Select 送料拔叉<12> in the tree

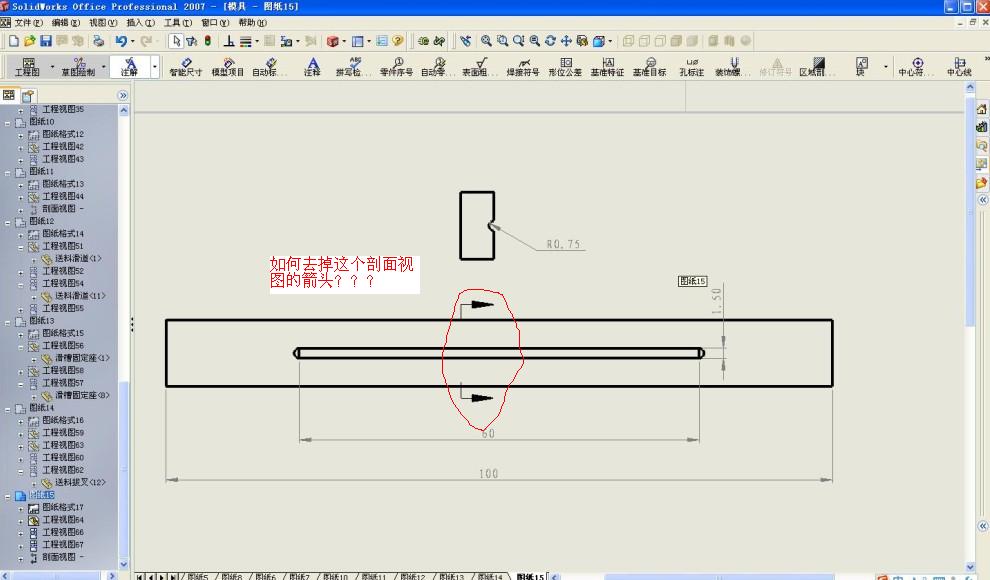tap(80, 483)
